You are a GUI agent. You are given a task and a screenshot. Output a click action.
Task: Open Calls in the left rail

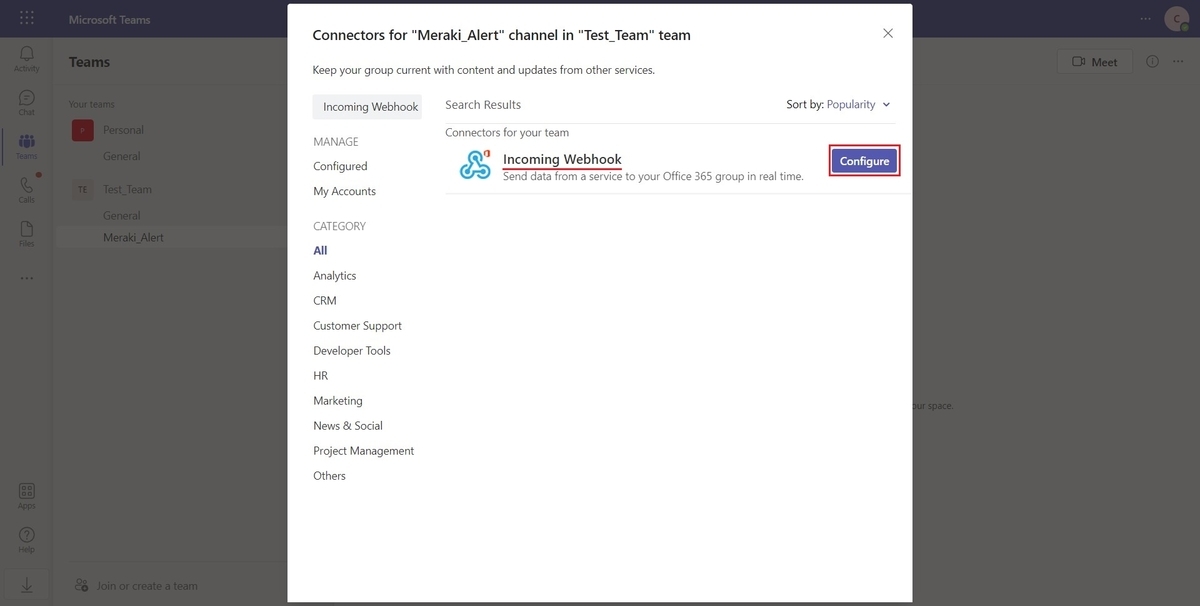26,190
